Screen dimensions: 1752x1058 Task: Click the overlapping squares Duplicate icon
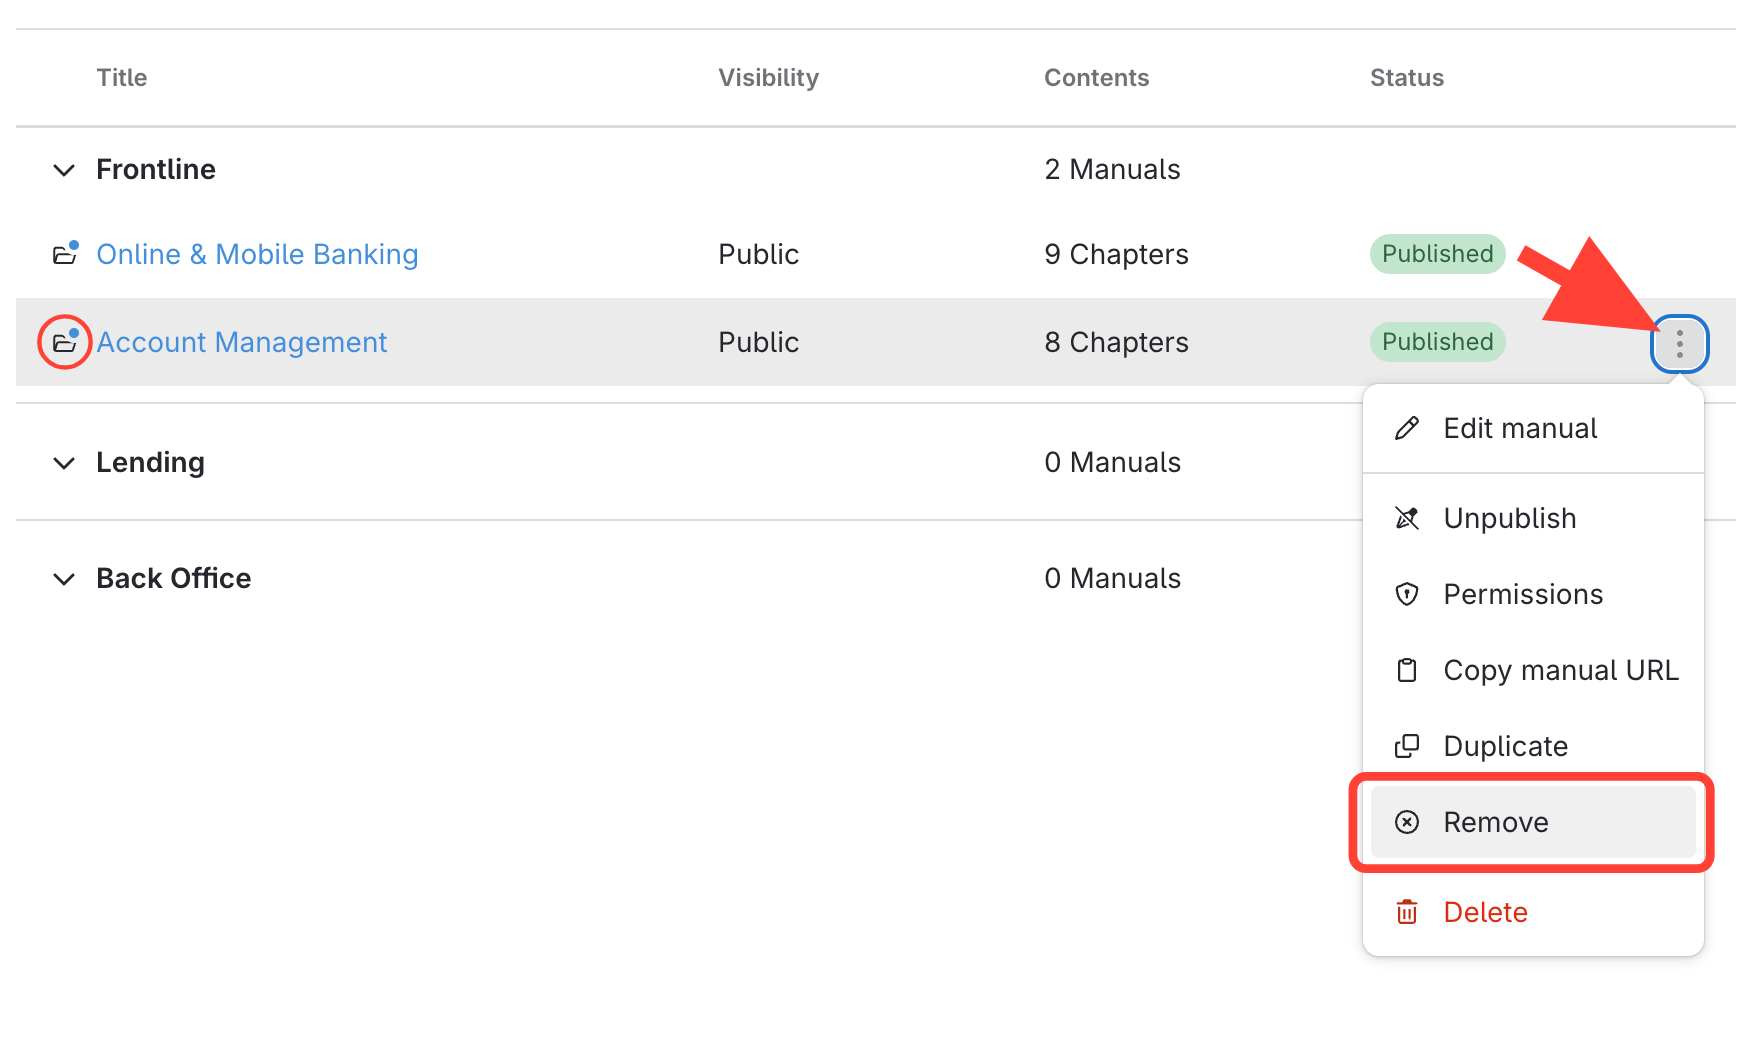coord(1407,747)
